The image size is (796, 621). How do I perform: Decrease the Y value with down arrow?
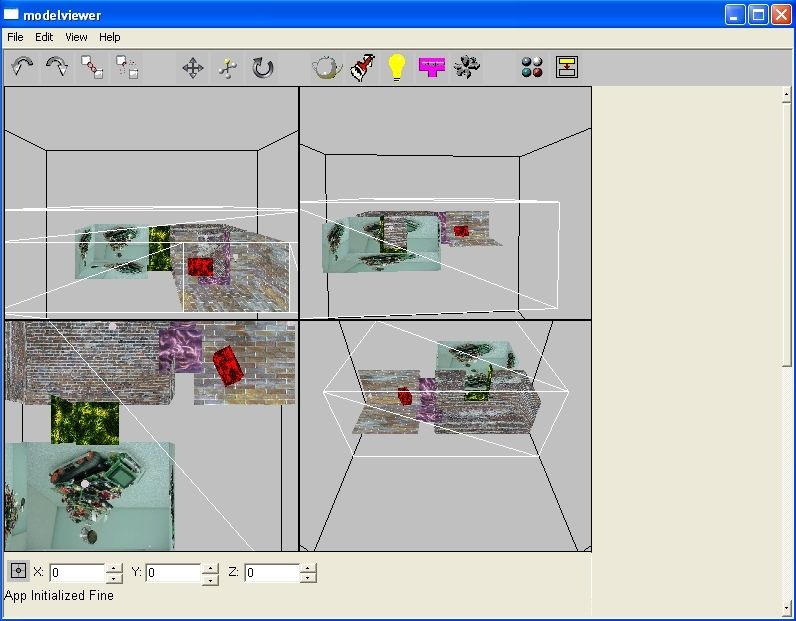click(210, 579)
